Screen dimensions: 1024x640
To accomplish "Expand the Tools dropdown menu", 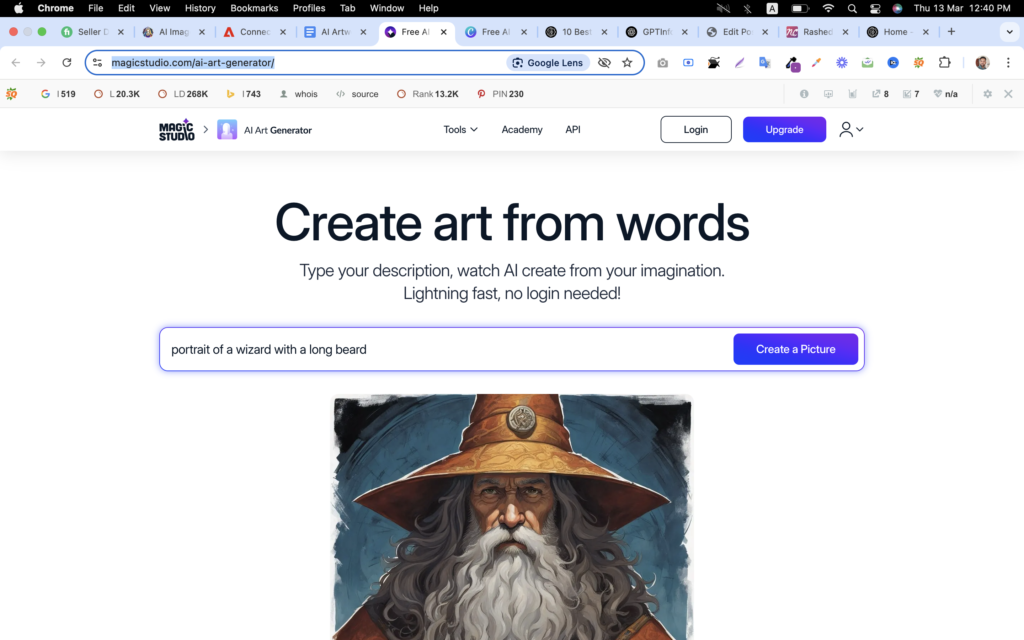I will click(460, 129).
